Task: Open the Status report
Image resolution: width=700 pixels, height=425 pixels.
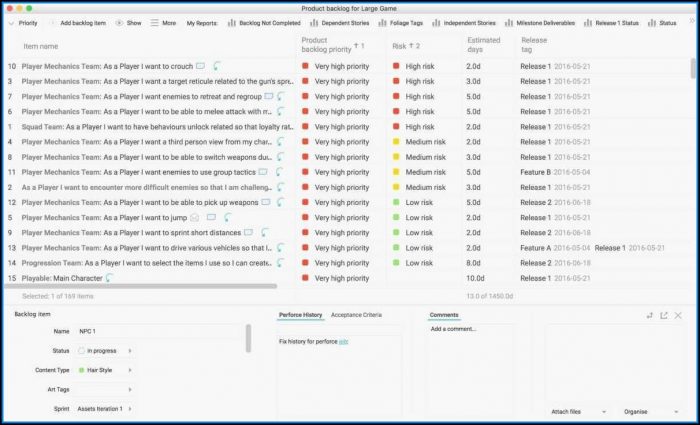Action: [662, 23]
